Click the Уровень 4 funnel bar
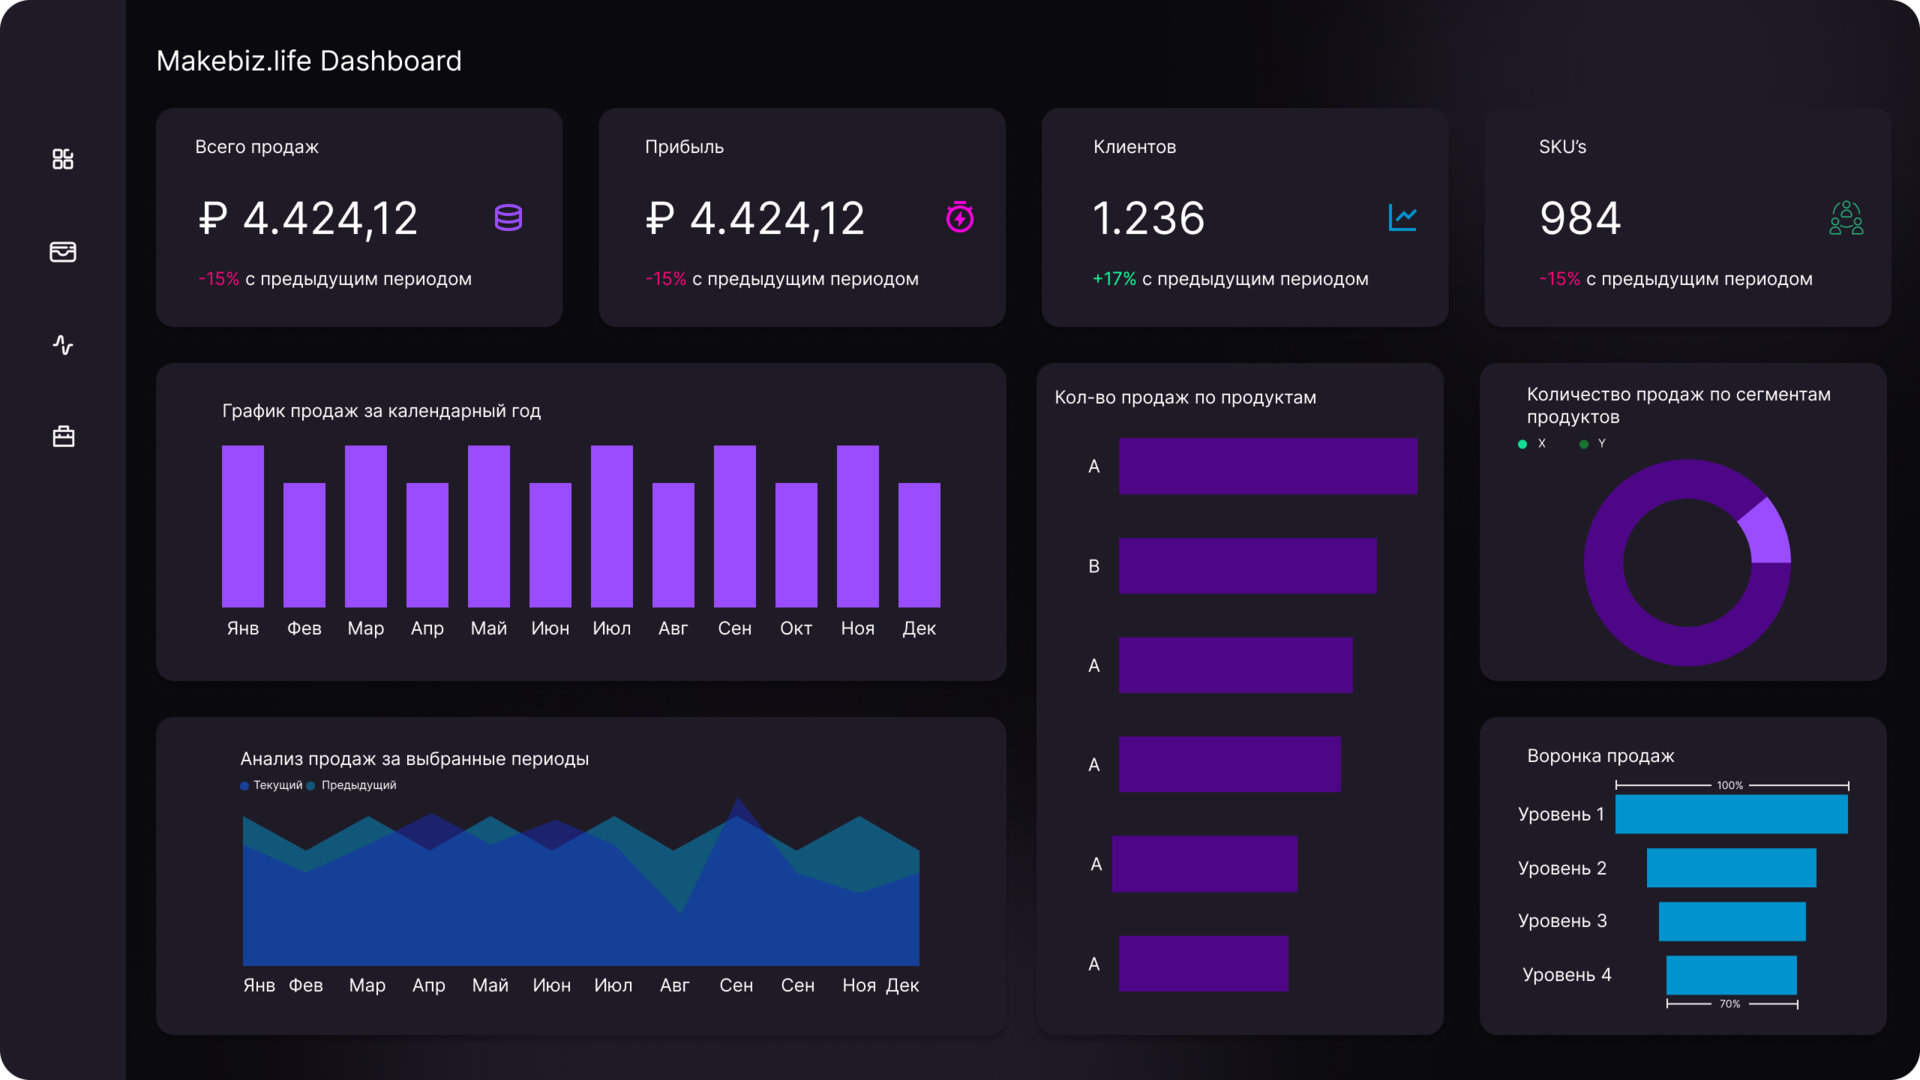The width and height of the screenshot is (1920, 1080). tap(1731, 975)
